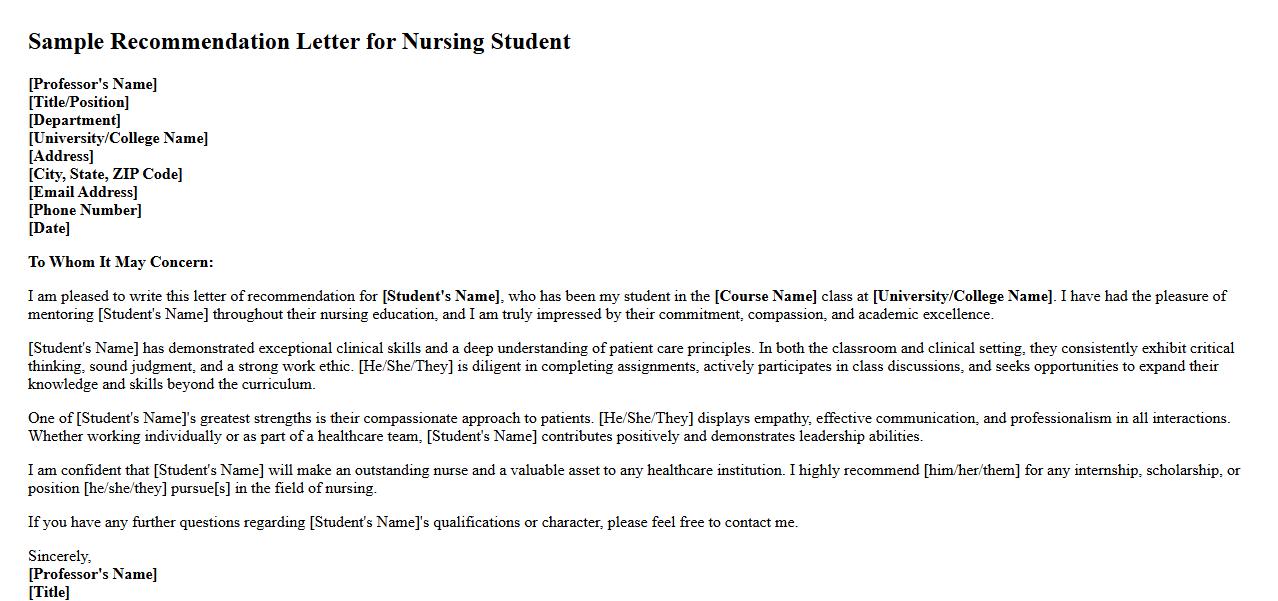Viewport: 1278px width, 601px height.
Task: Click the bold [Student's Name] in first paragraph
Action: point(440,296)
